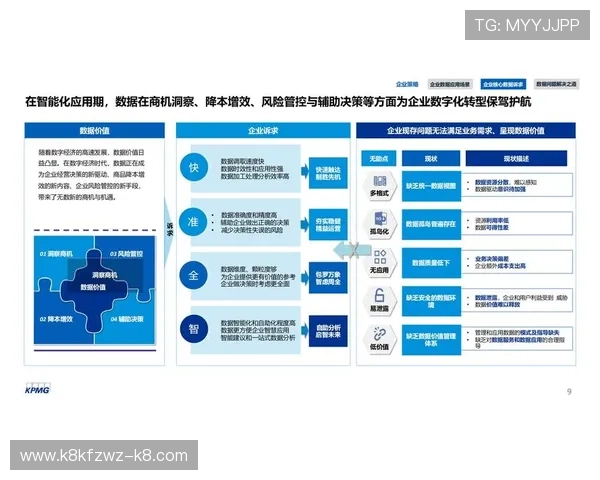Click the 快速触达 制胜先机 box

pyautogui.click(x=328, y=173)
